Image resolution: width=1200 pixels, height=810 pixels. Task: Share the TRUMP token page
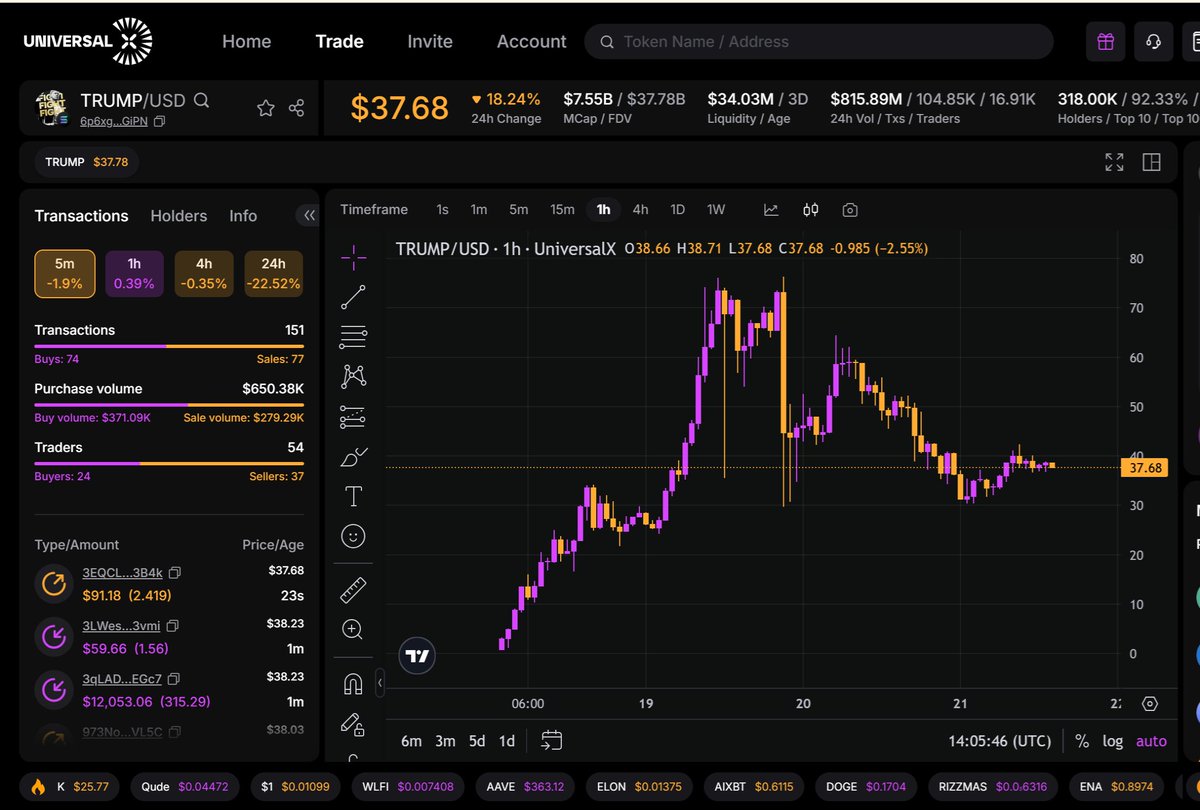296,108
